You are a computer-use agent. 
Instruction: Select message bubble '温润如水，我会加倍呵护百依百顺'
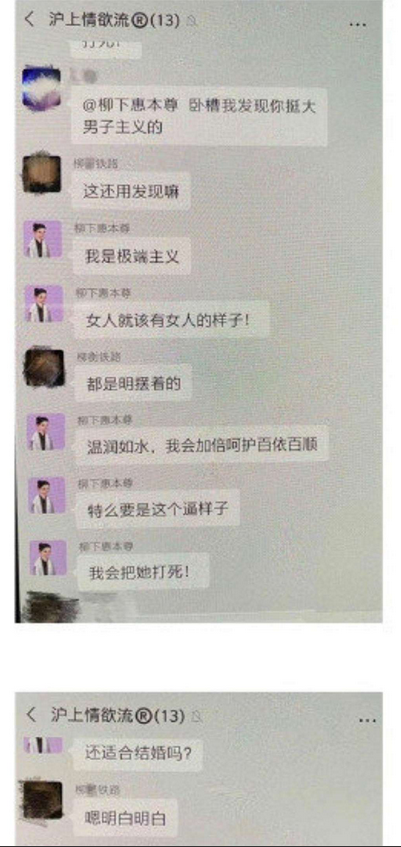click(x=202, y=446)
